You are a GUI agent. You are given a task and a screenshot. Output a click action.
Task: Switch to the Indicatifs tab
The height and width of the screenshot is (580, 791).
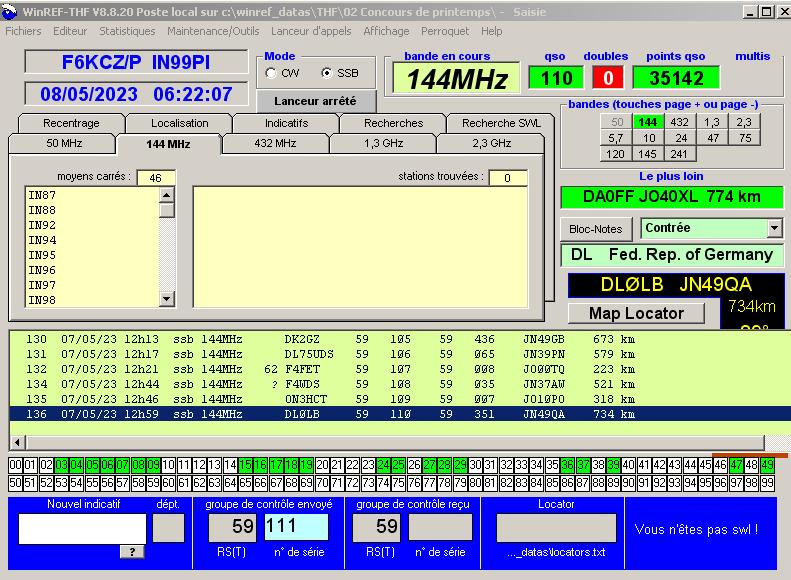point(287,123)
